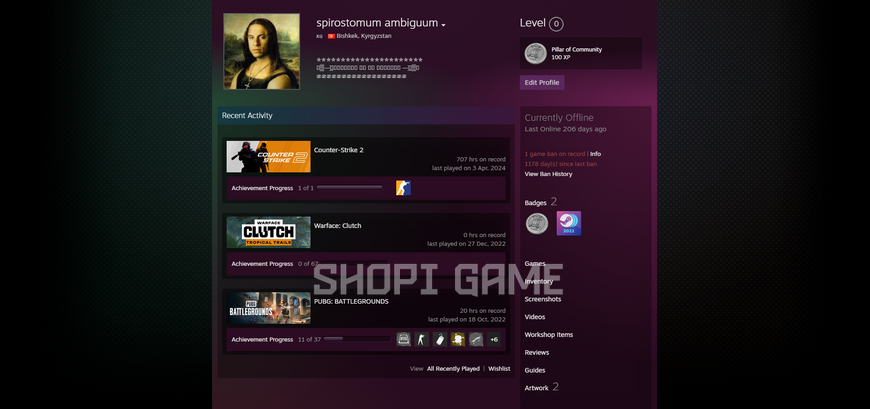Expand the spirostomum ambiguum name dropdown arrow
The height and width of the screenshot is (409, 870).
pos(443,25)
